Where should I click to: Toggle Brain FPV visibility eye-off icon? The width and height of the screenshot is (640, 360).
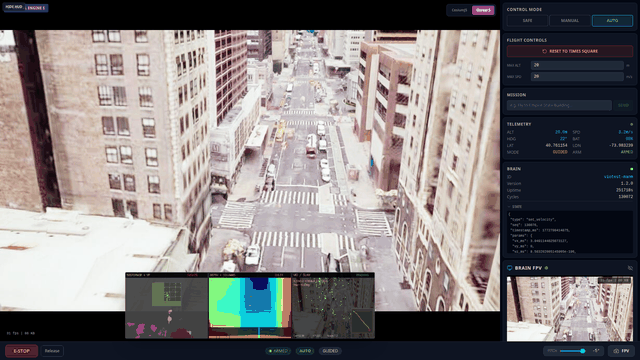point(630,268)
